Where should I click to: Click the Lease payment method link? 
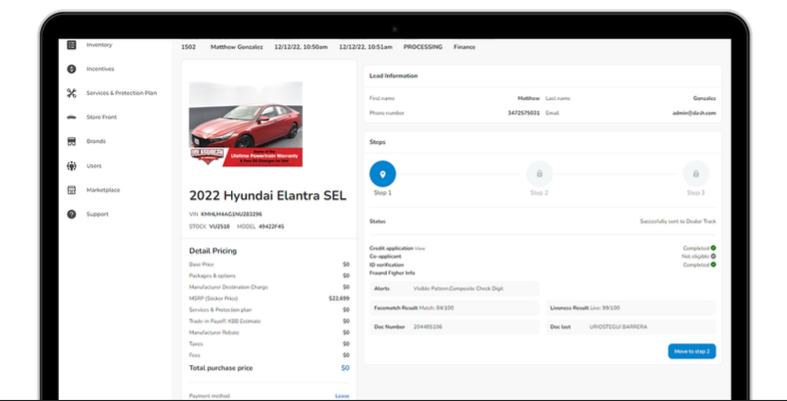pos(342,396)
